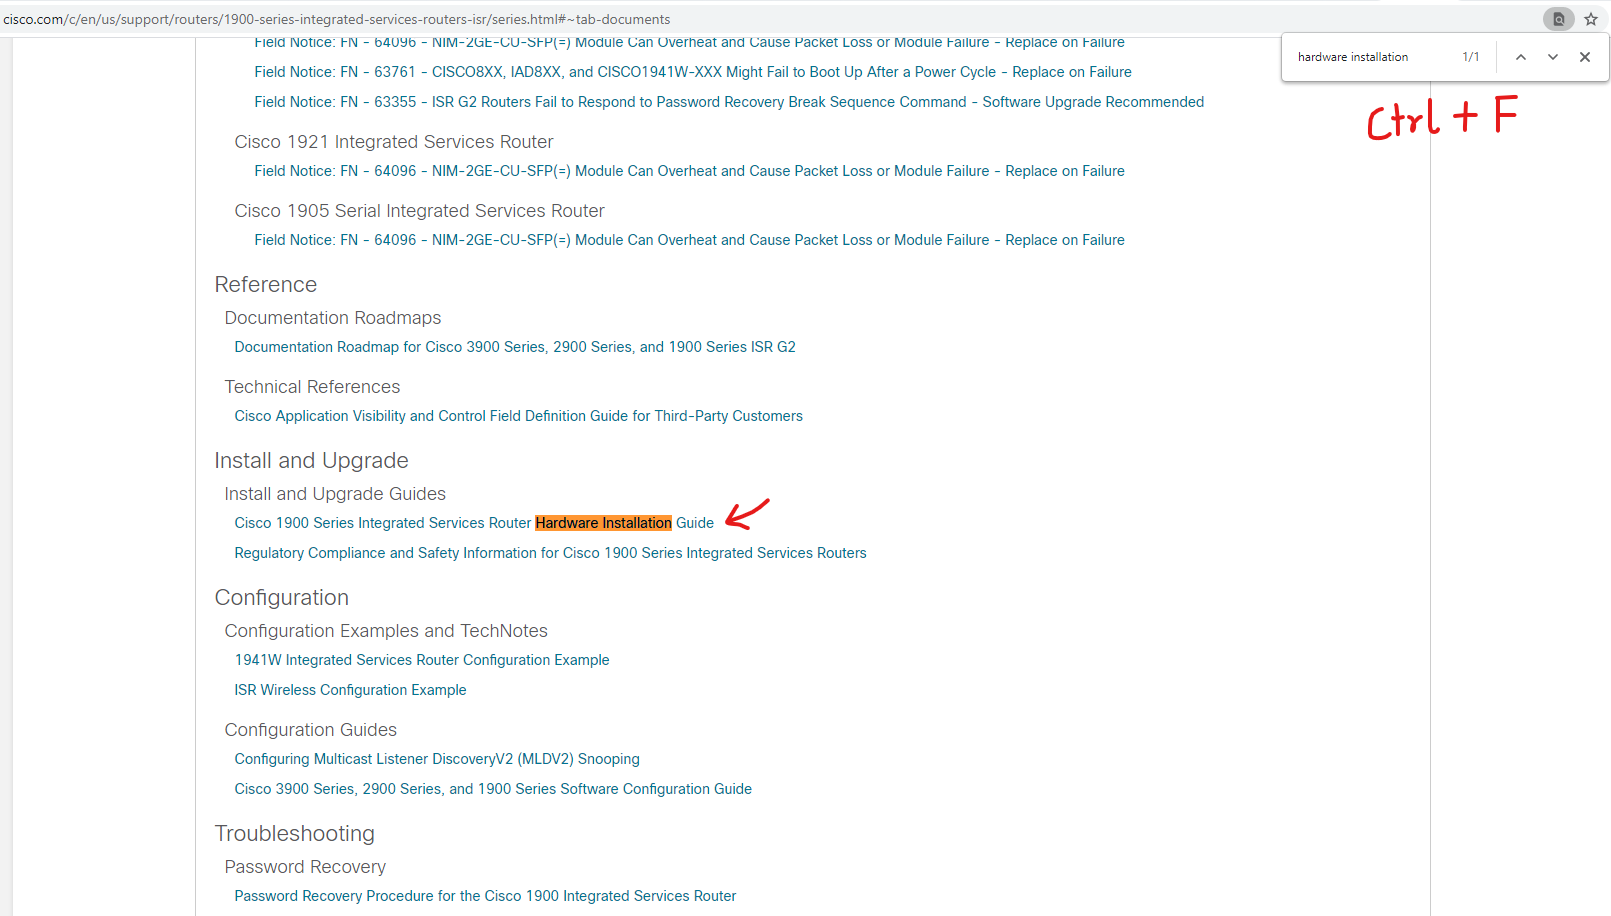
Task: Open Field Notice FN-63761 CISCO8XX link
Action: click(693, 72)
